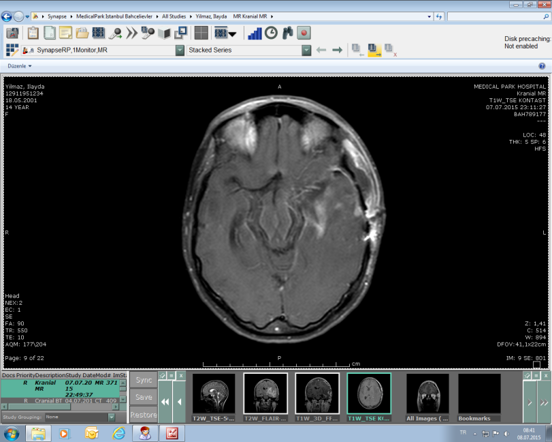Screen dimensions: 552x442
Task: Click the pin icon on left thumbnail panel
Action: click(162, 376)
